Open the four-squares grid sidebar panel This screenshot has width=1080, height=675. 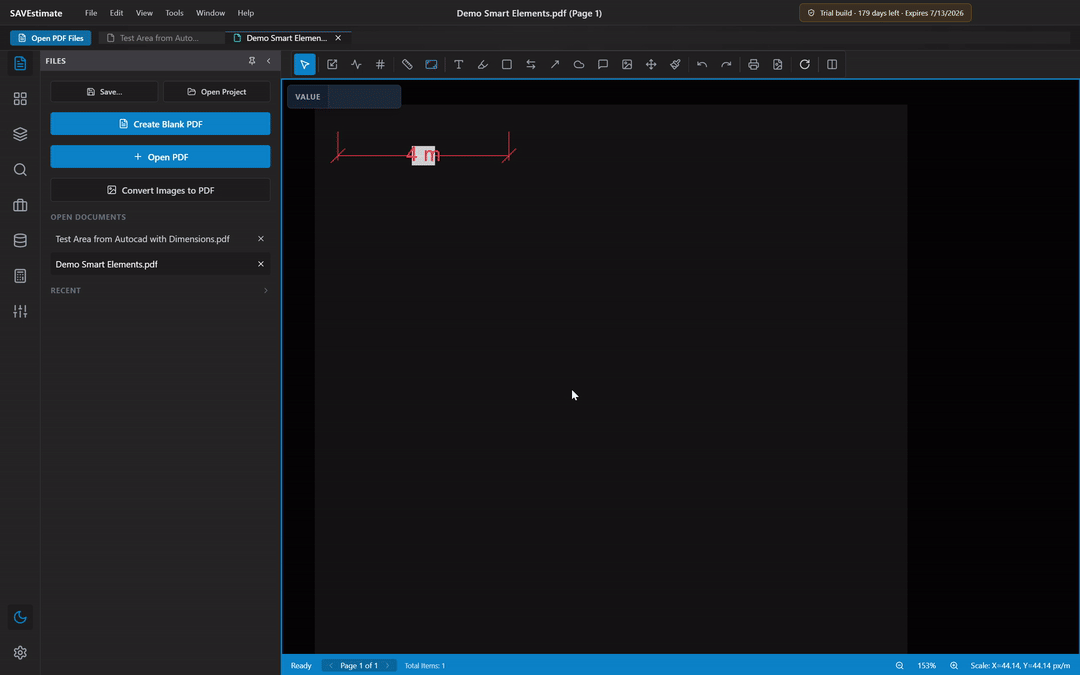20,98
